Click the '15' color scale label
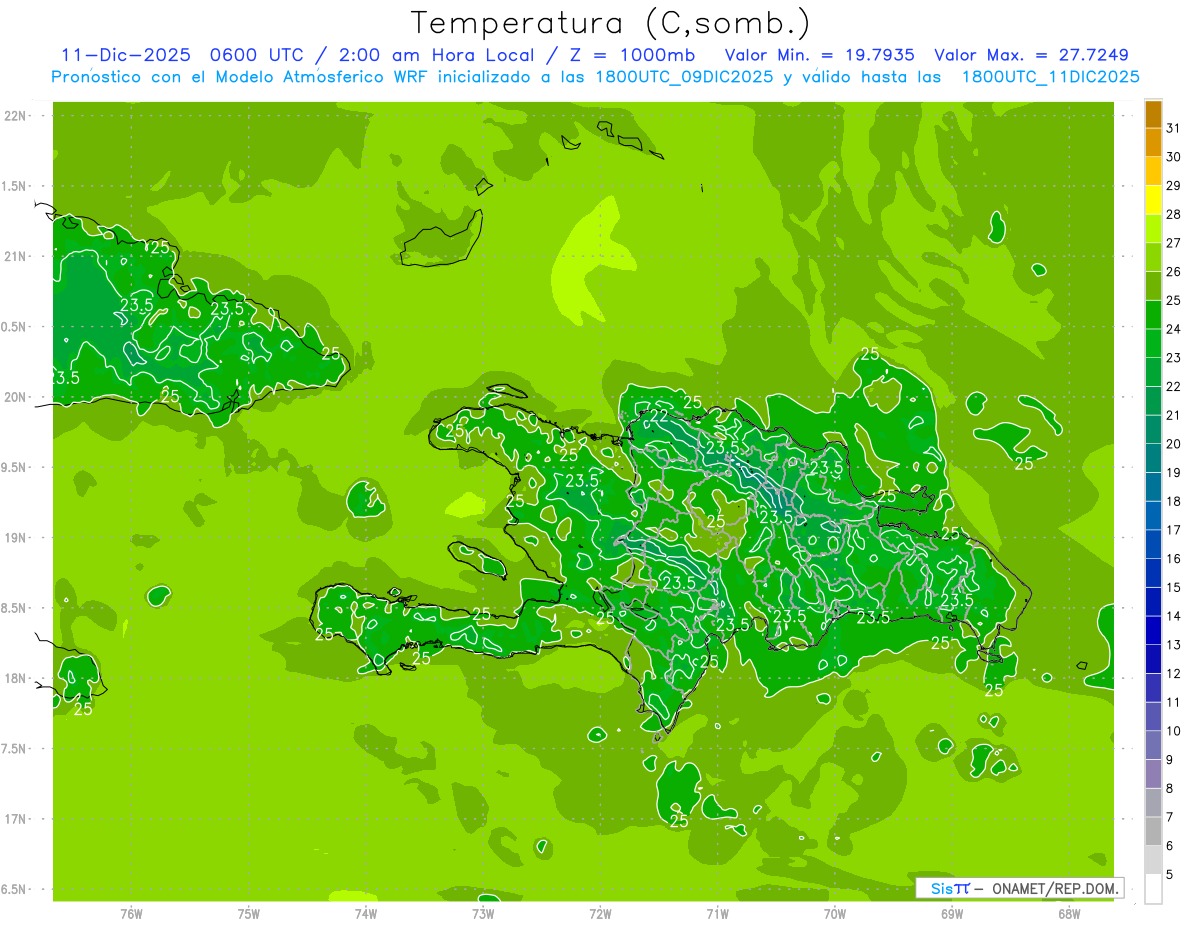The height and width of the screenshot is (927, 1200). tap(1173, 587)
